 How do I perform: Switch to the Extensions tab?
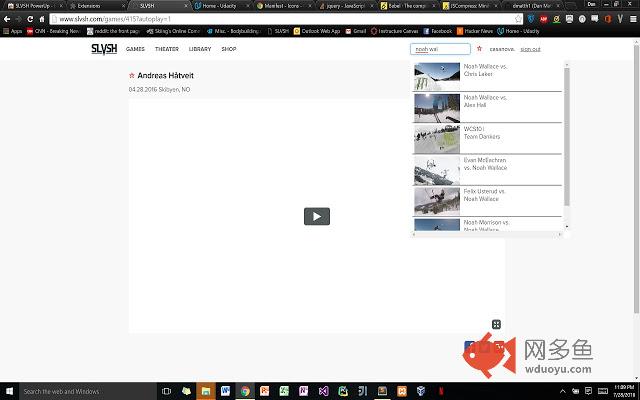click(x=96, y=6)
